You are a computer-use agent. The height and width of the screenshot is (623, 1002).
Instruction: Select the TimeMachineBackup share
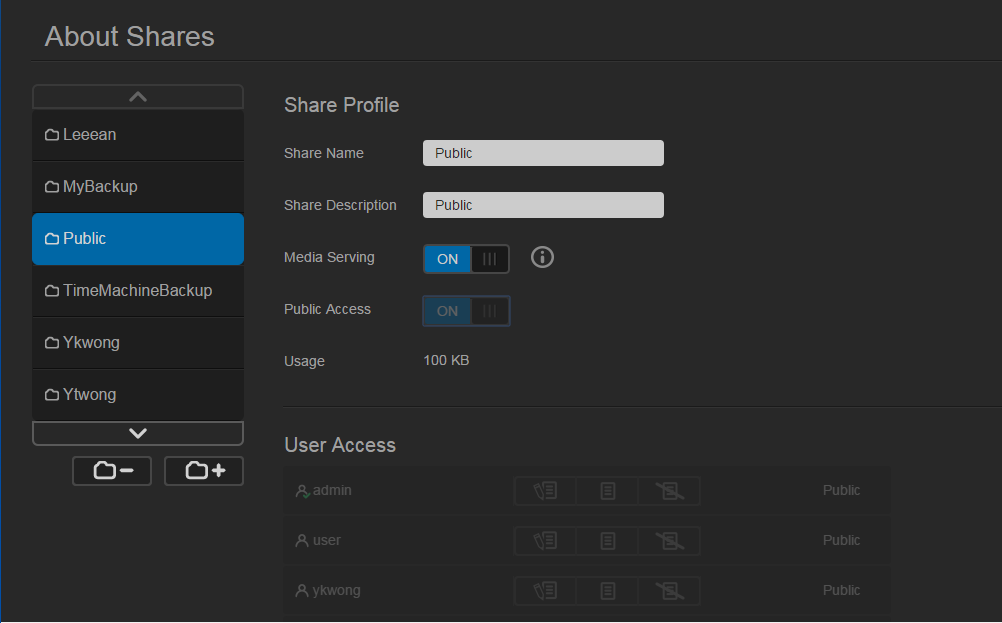pos(138,291)
